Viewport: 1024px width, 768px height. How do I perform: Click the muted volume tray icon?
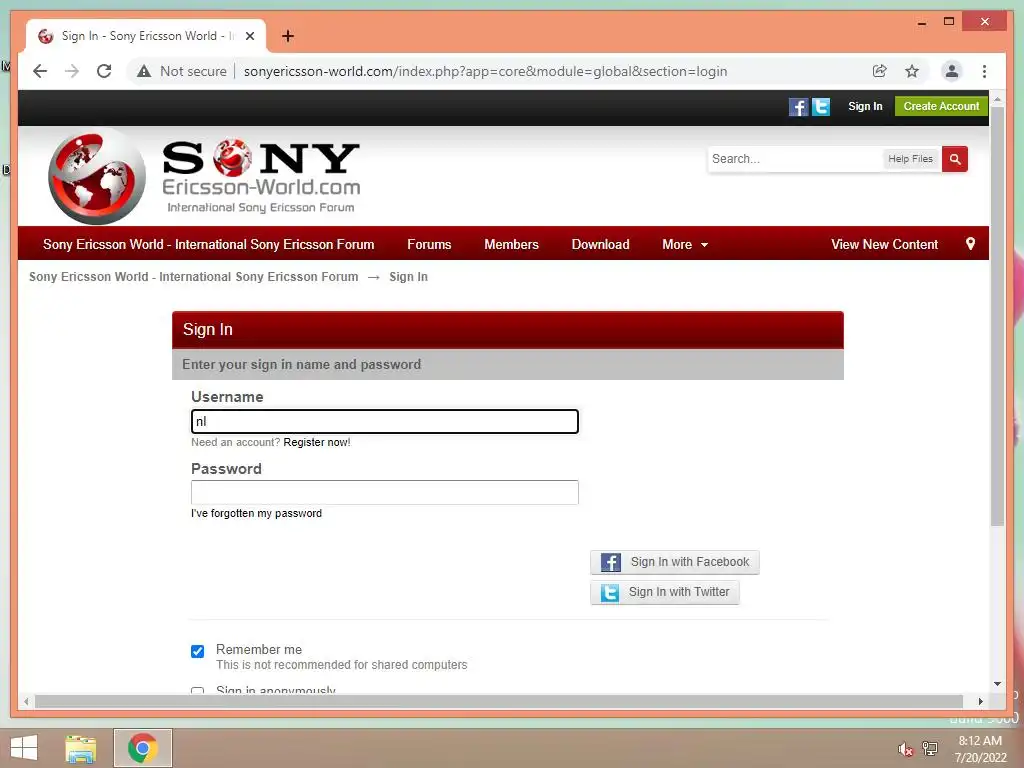(x=905, y=749)
